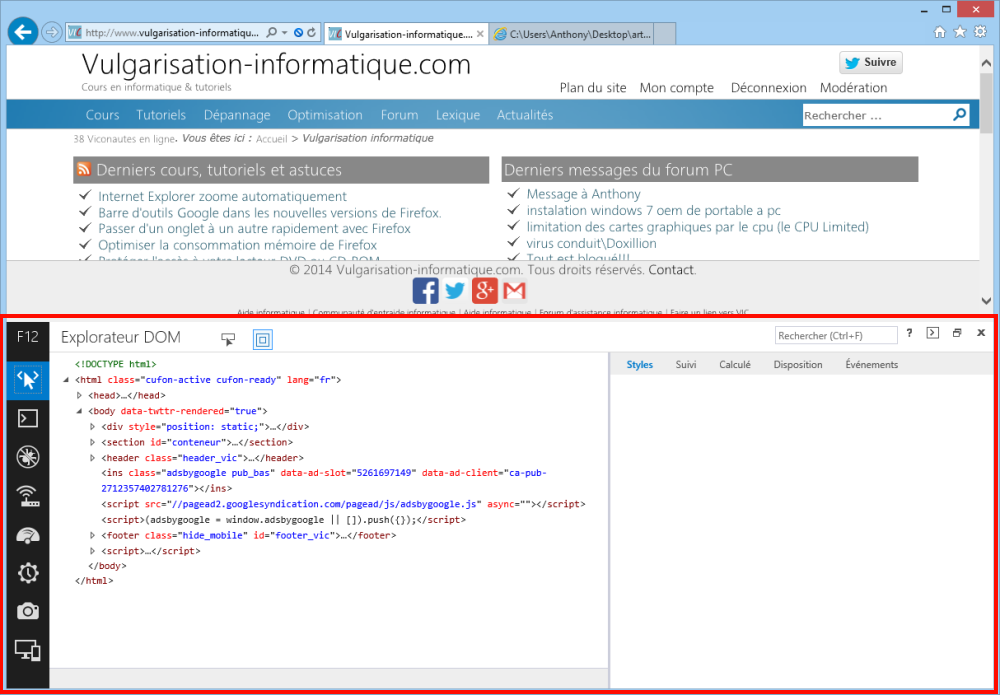Activate the Select element cursor icon
Viewport: 1000px width, 695px height.
228,339
